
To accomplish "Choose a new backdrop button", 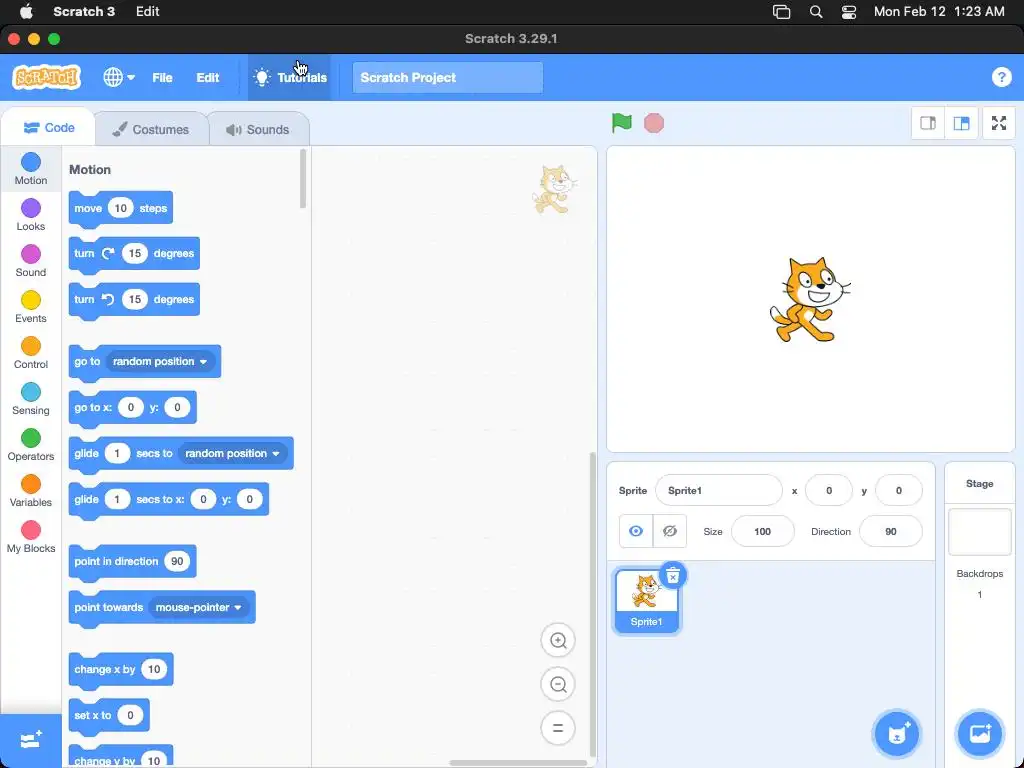I will point(980,733).
